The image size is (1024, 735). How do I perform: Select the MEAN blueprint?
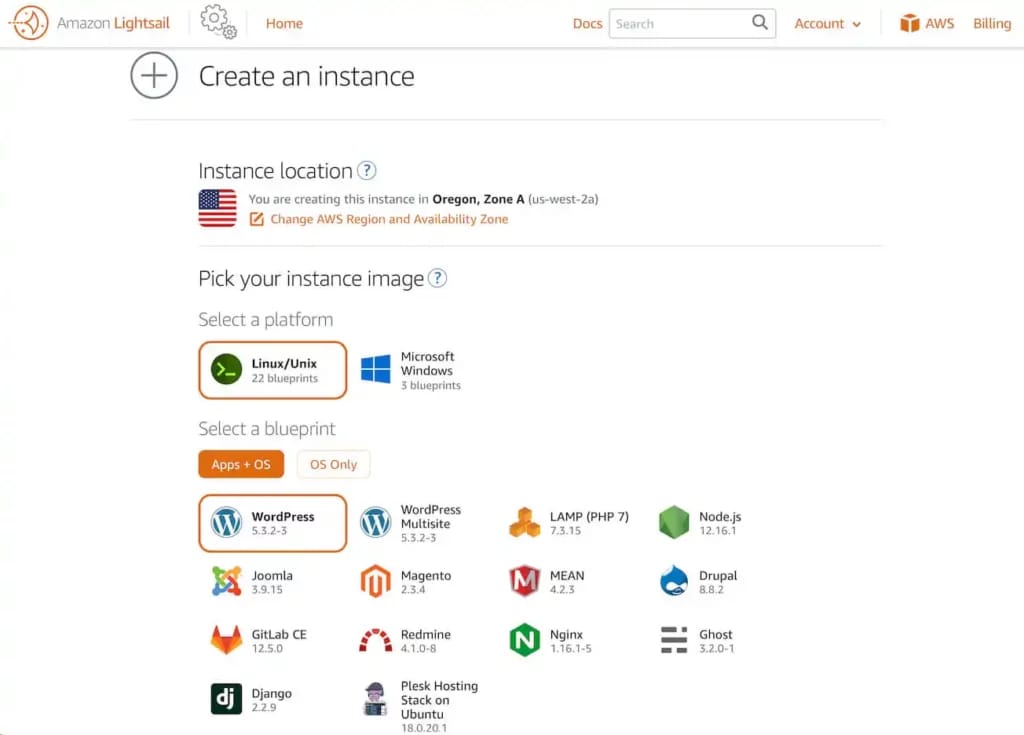[547, 582]
